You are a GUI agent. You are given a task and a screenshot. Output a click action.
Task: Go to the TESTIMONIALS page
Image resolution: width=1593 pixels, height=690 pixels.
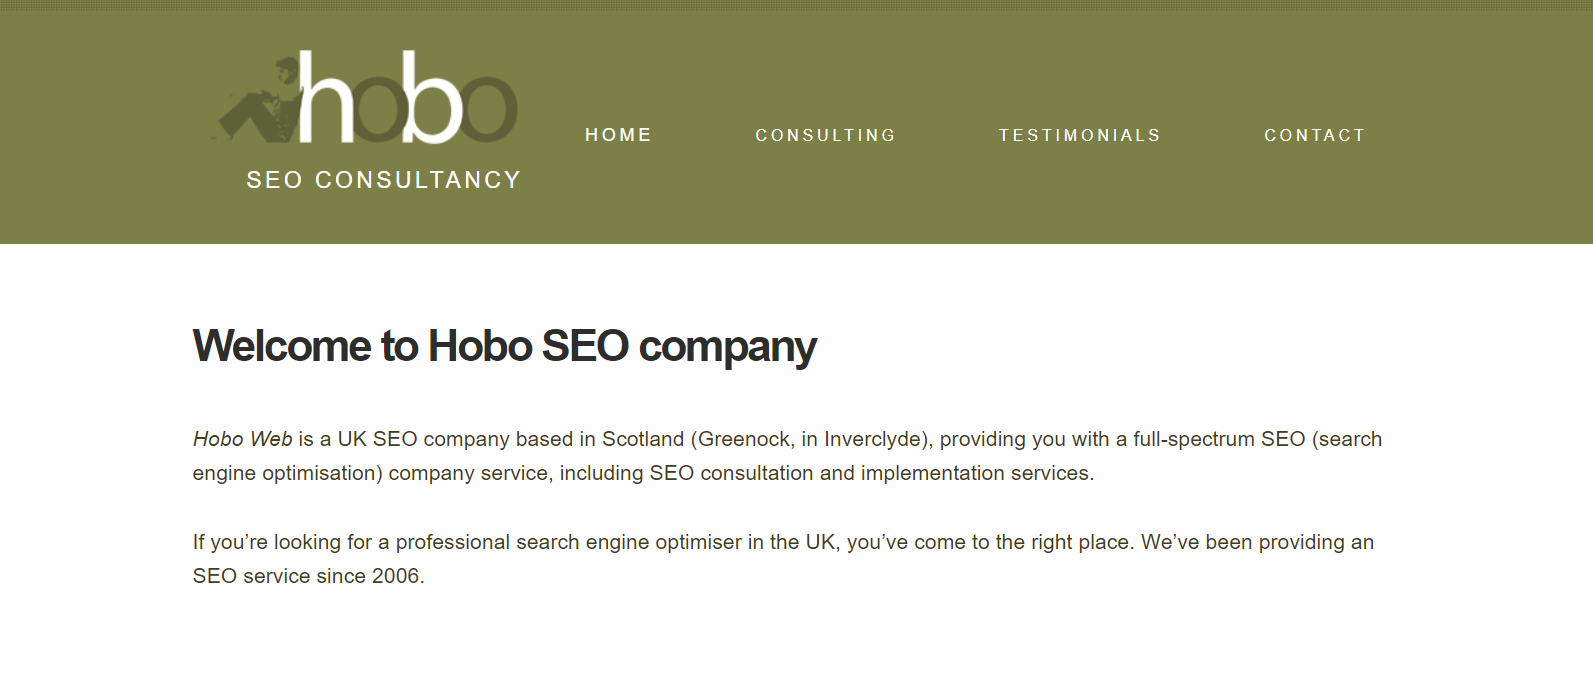tap(1080, 135)
